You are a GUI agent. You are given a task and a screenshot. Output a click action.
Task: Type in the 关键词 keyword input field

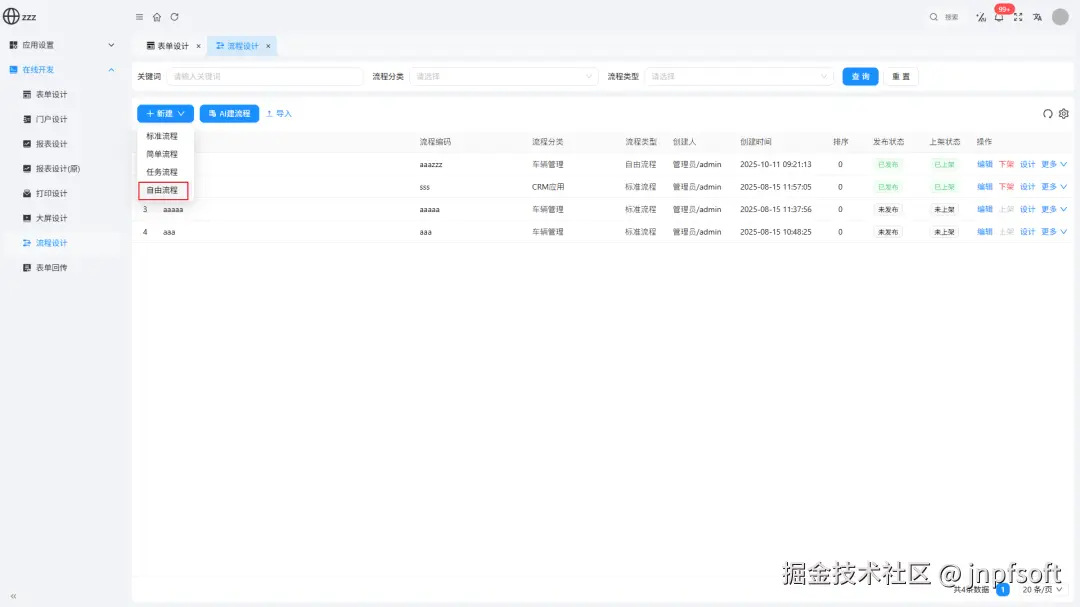point(264,76)
